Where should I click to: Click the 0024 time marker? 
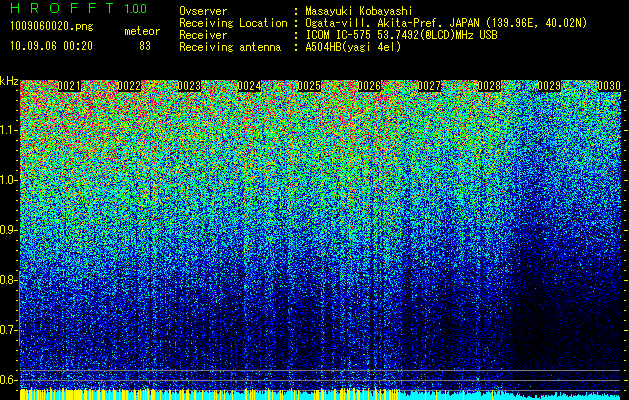coord(250,86)
